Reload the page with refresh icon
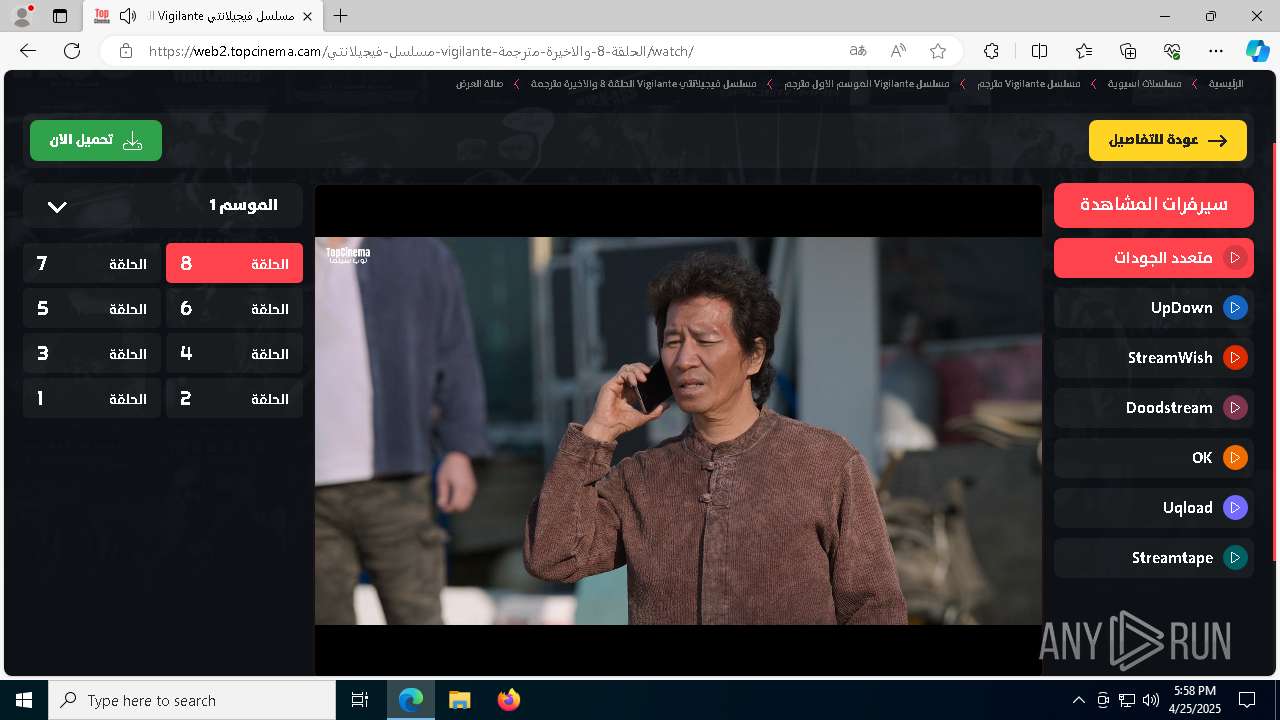This screenshot has height=720, width=1280. tap(72, 51)
